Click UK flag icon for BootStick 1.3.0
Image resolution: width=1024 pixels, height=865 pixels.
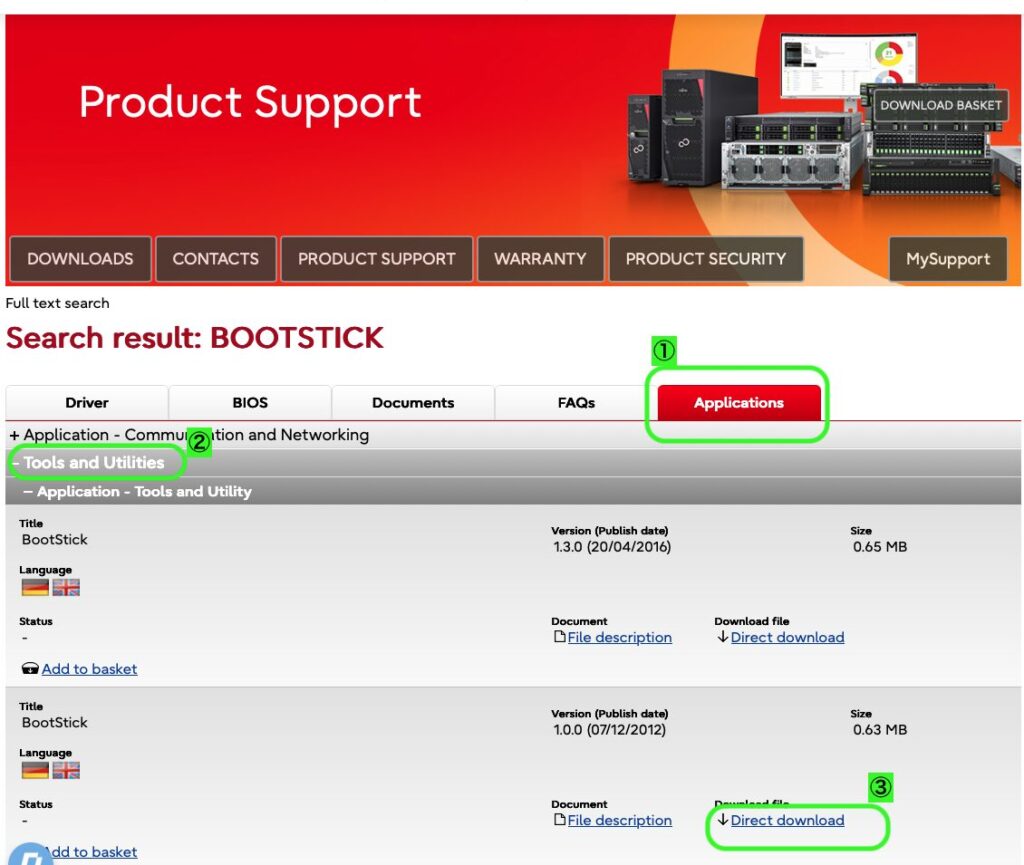point(66,587)
